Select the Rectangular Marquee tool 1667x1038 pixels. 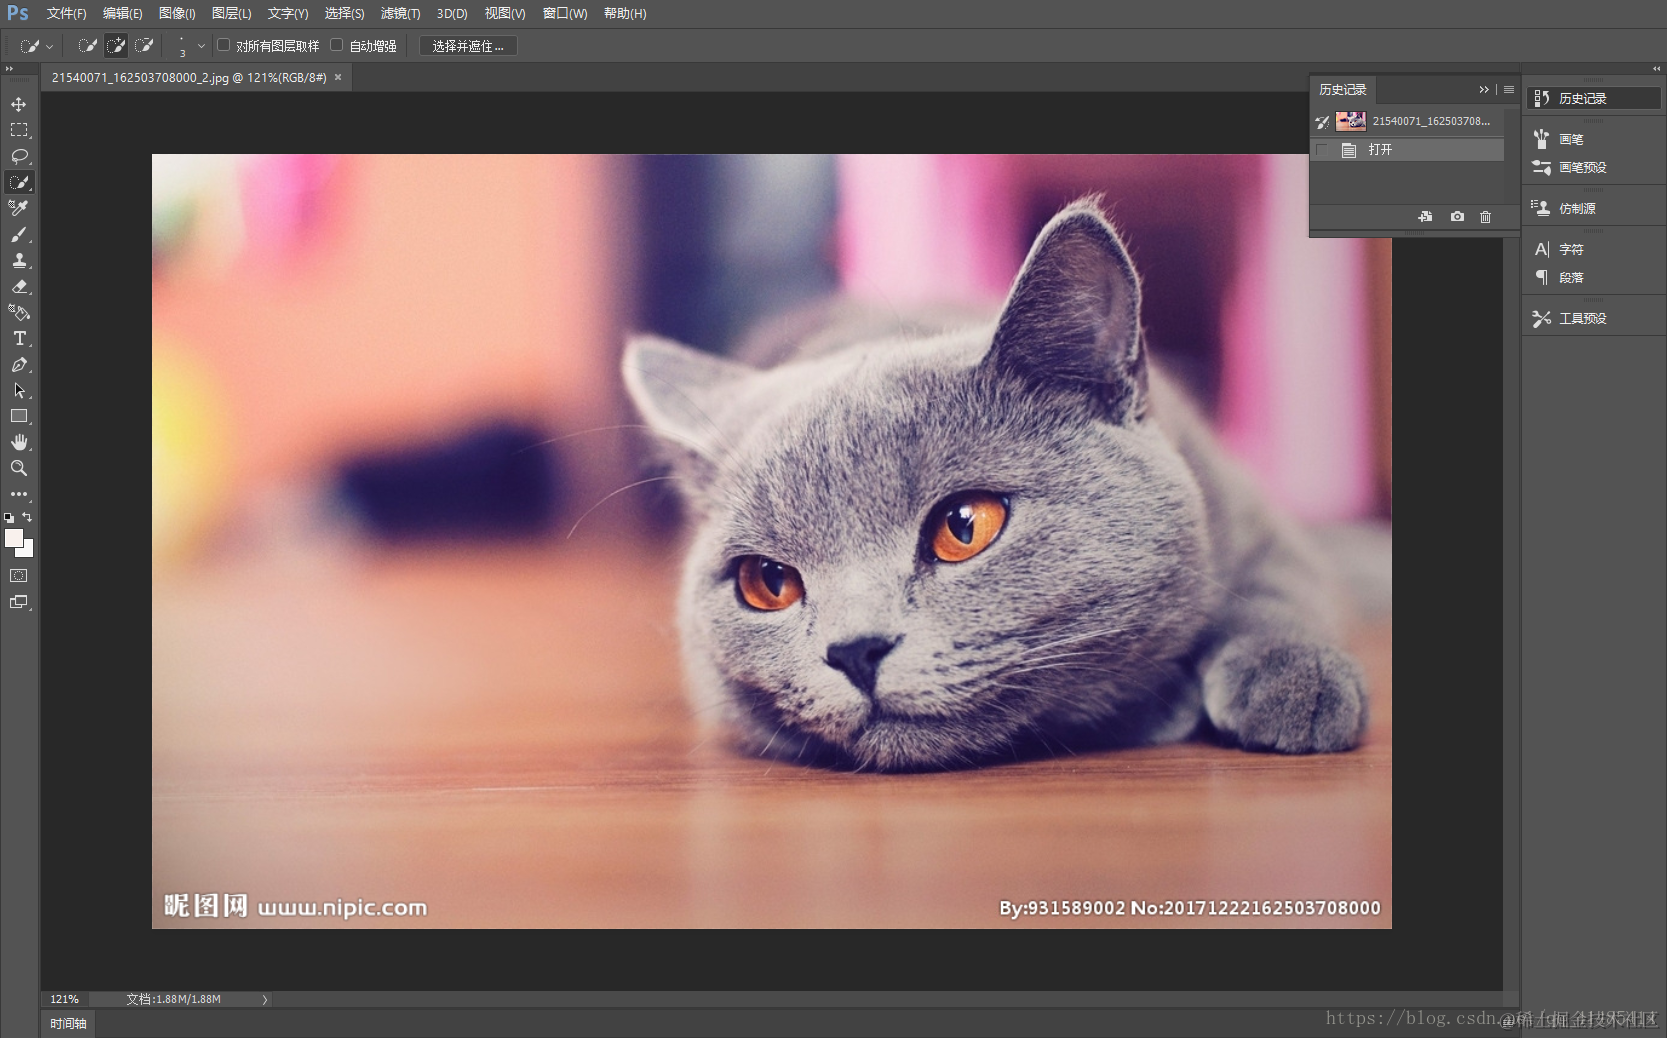(x=19, y=130)
